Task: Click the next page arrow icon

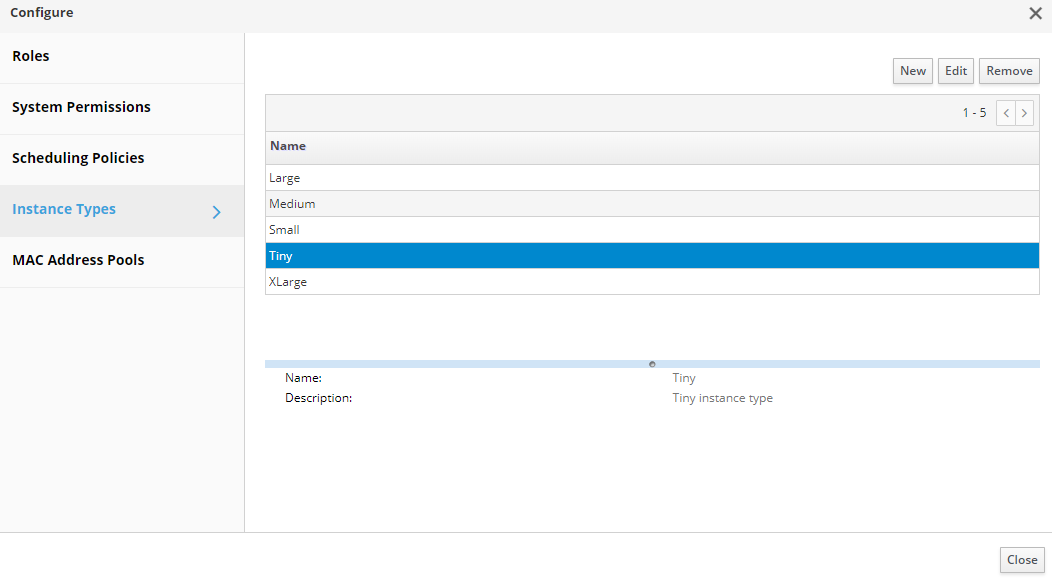Action: [x=1024, y=113]
